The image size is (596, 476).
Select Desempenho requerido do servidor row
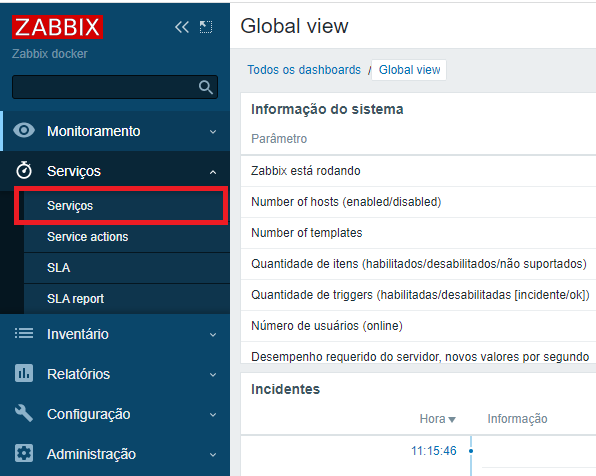[418, 352]
